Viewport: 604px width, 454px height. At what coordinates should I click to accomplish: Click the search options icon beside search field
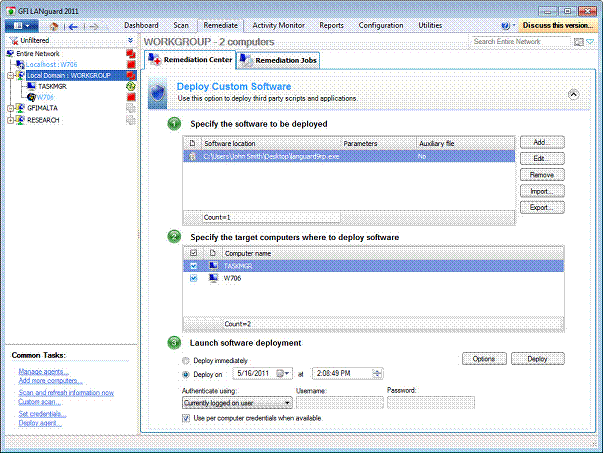click(x=579, y=42)
